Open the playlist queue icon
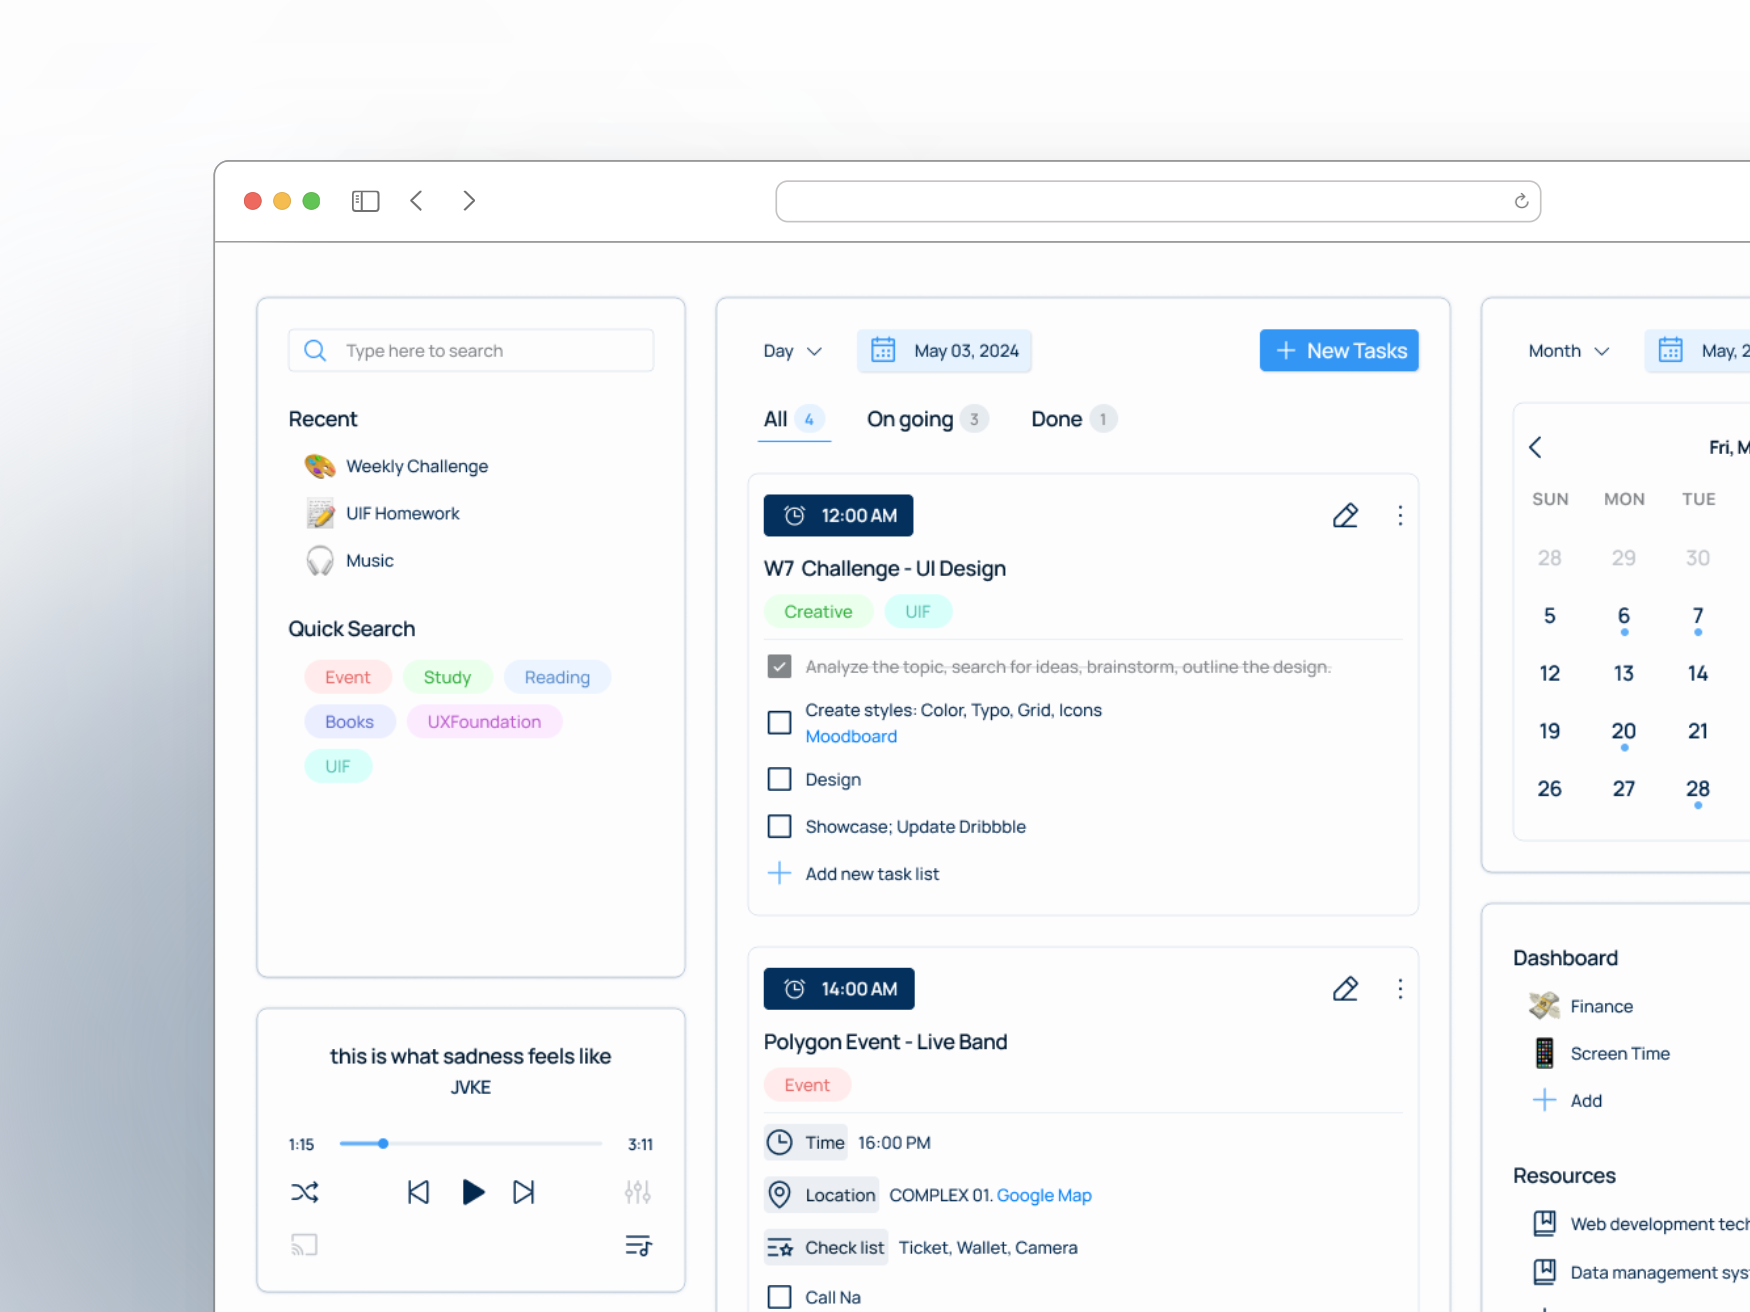The width and height of the screenshot is (1750, 1312). pyautogui.click(x=638, y=1245)
